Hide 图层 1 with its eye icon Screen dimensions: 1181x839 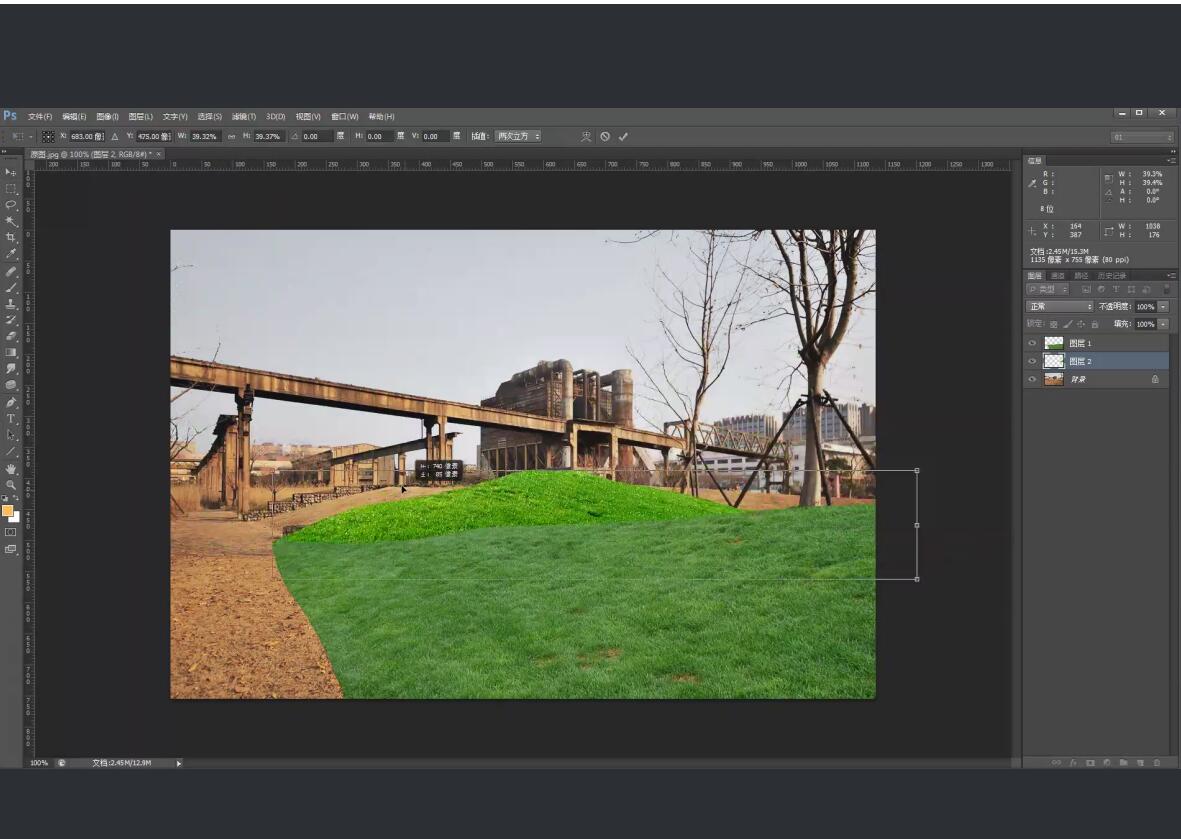1032,343
